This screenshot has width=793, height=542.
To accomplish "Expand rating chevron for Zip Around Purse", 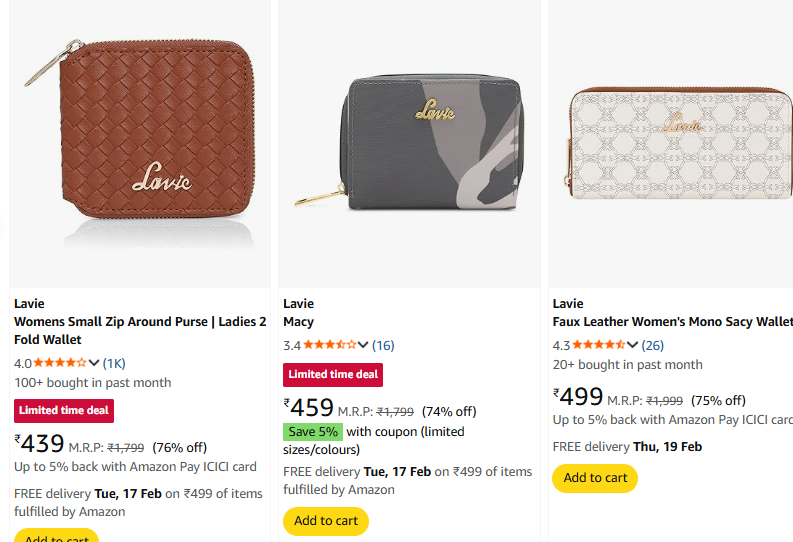I will coord(94,363).
